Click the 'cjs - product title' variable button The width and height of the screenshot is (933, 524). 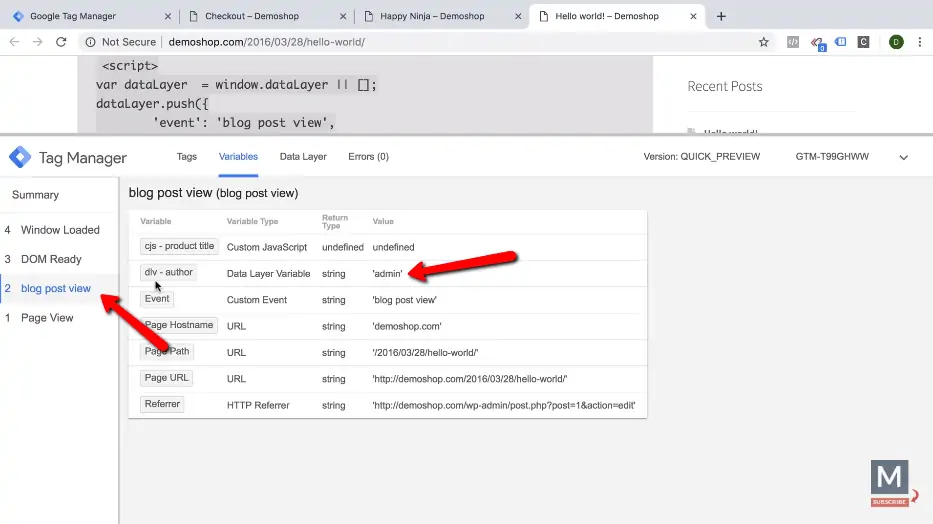pyautogui.click(x=179, y=246)
